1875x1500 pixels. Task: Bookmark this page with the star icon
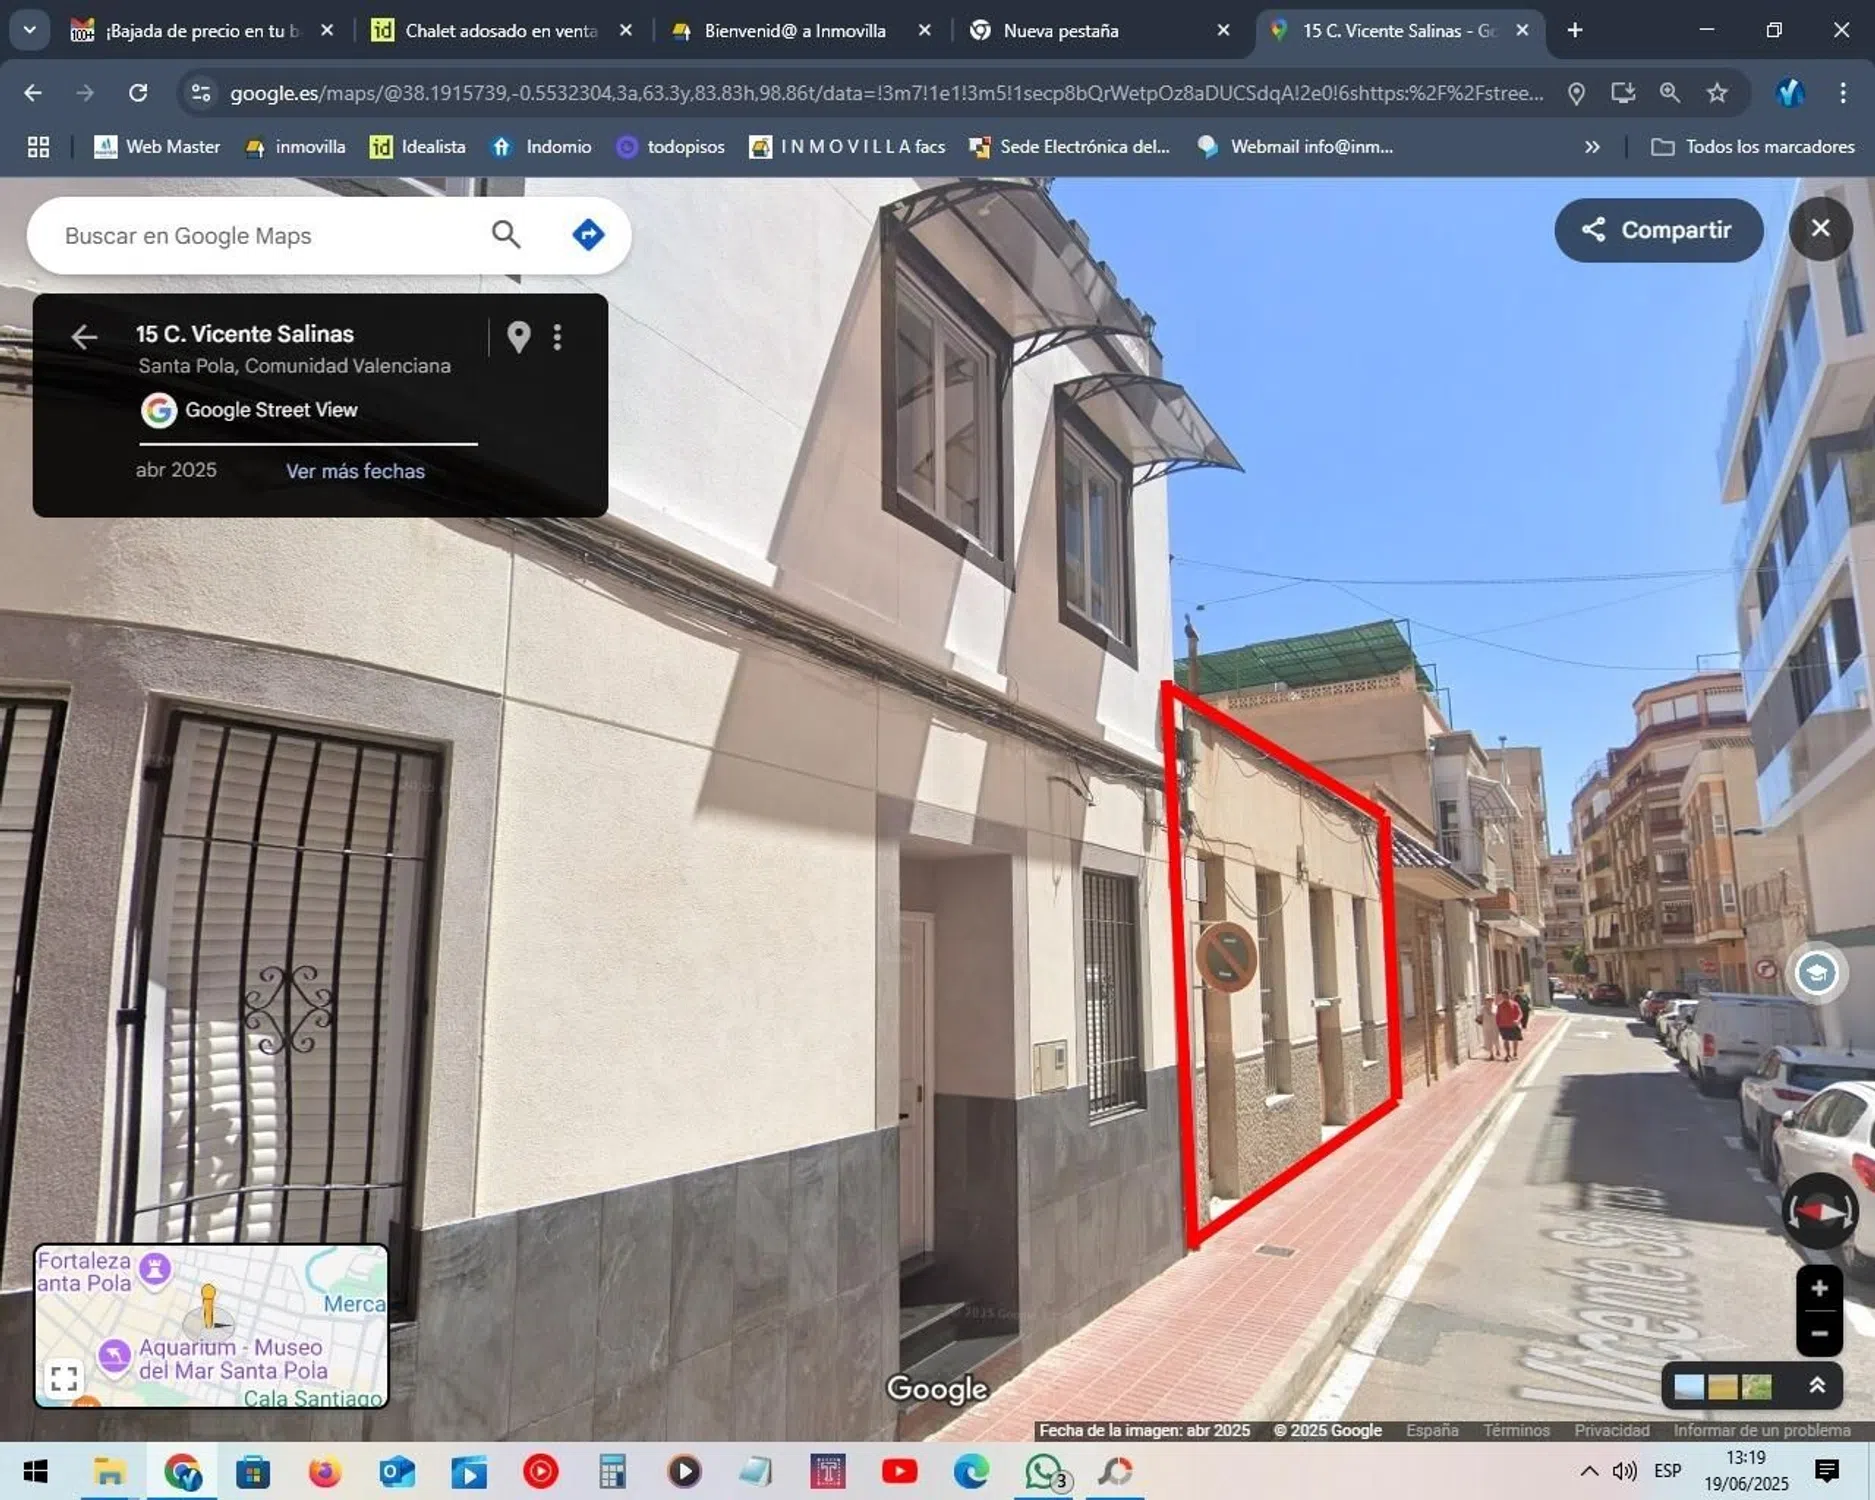[x=1717, y=93]
